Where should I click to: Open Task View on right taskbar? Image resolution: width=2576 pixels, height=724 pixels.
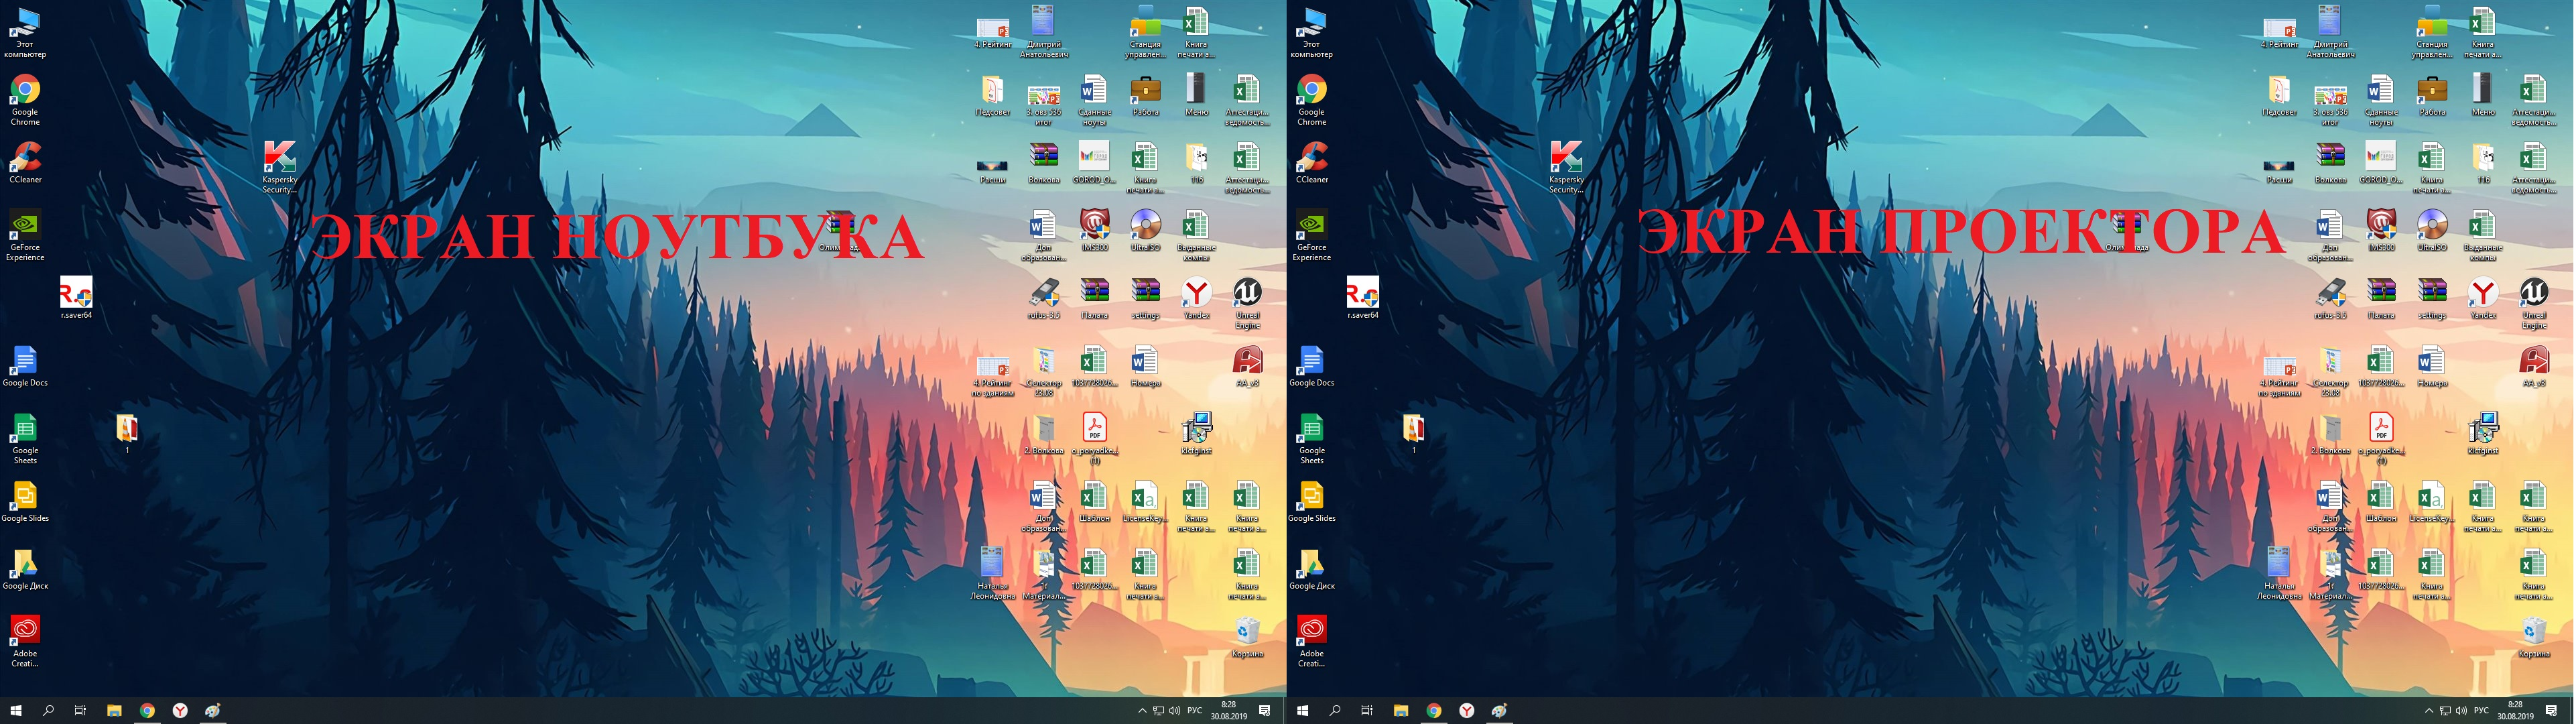click(1367, 711)
